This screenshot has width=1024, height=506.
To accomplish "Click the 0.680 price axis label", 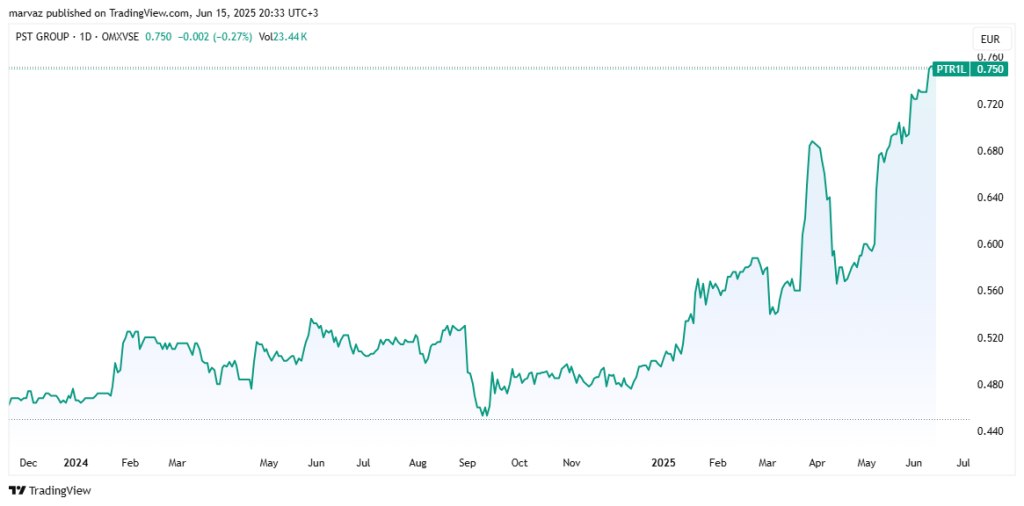I will 989,151.
